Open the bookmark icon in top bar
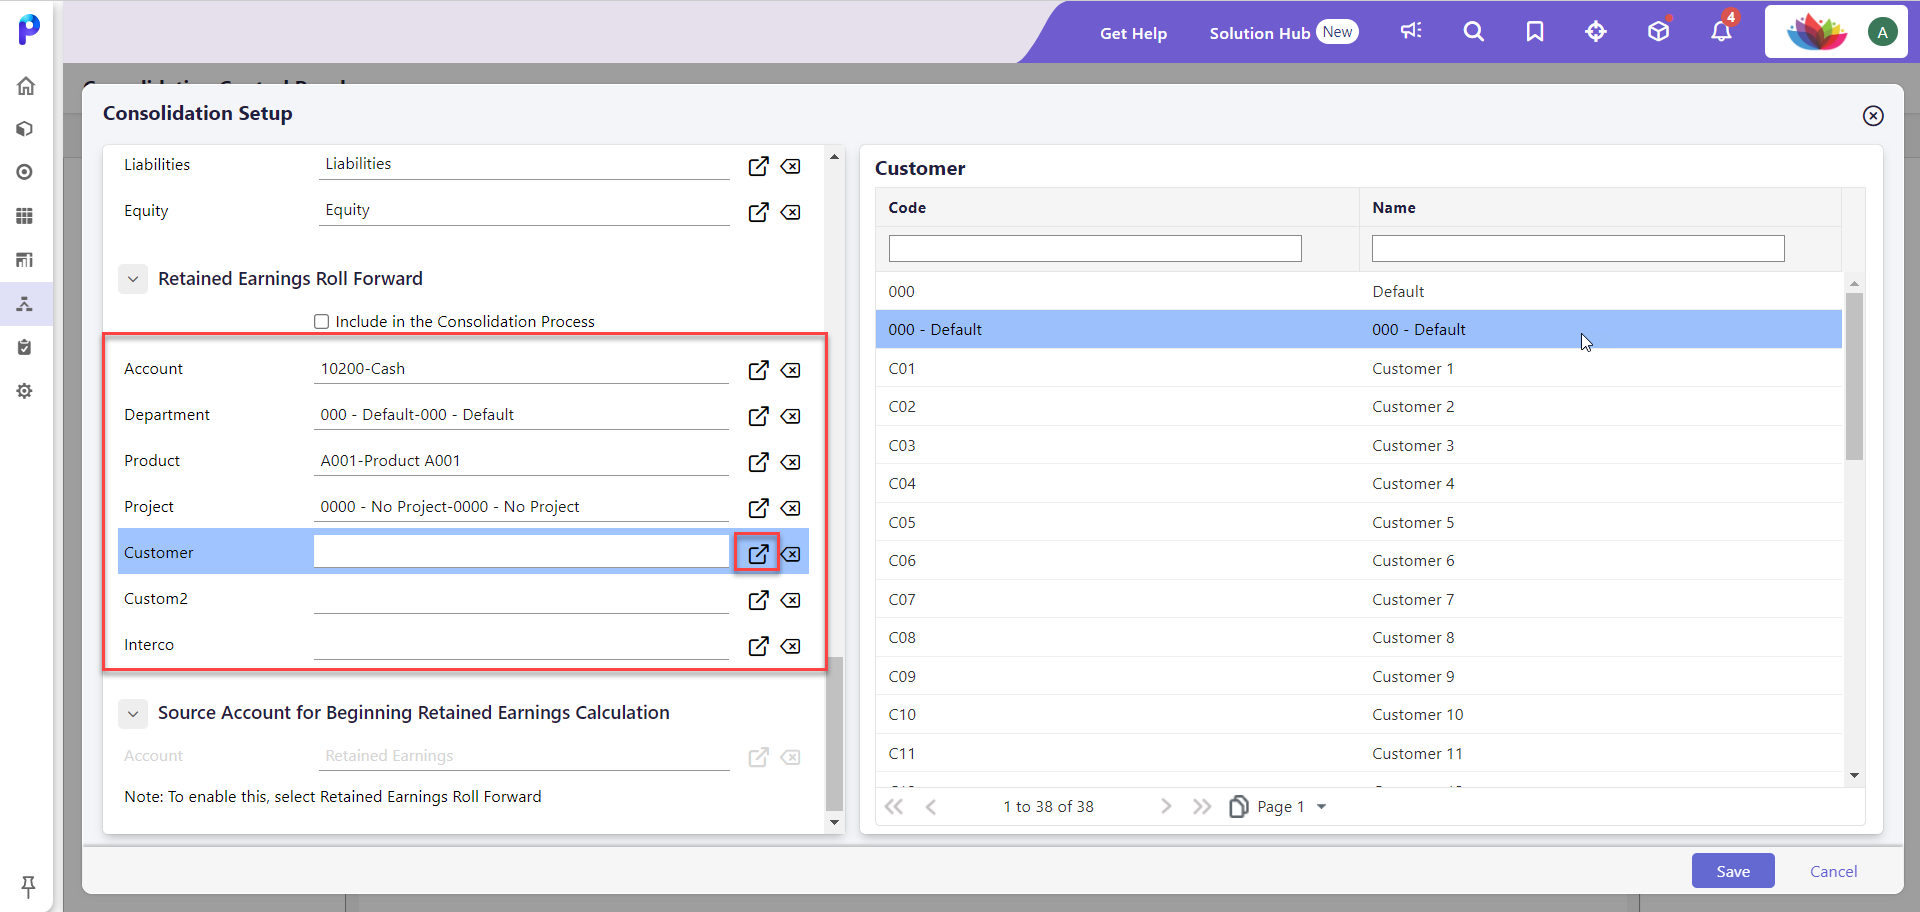 (1535, 32)
